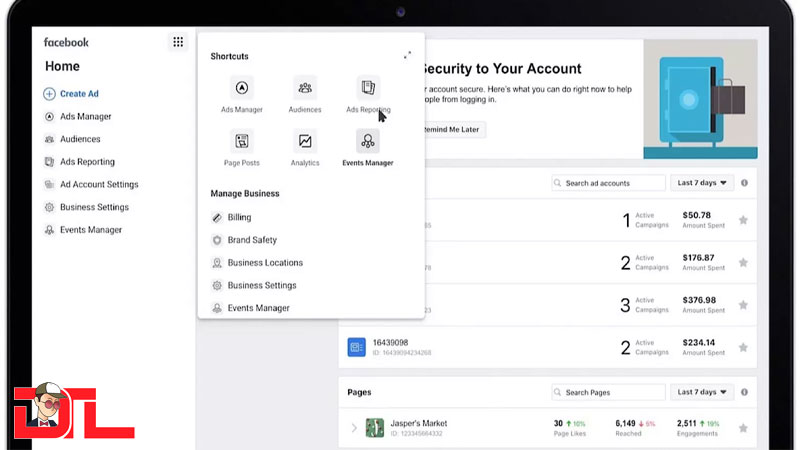Click Events Manager sidebar icon
The width and height of the screenshot is (800, 450).
coord(49,230)
